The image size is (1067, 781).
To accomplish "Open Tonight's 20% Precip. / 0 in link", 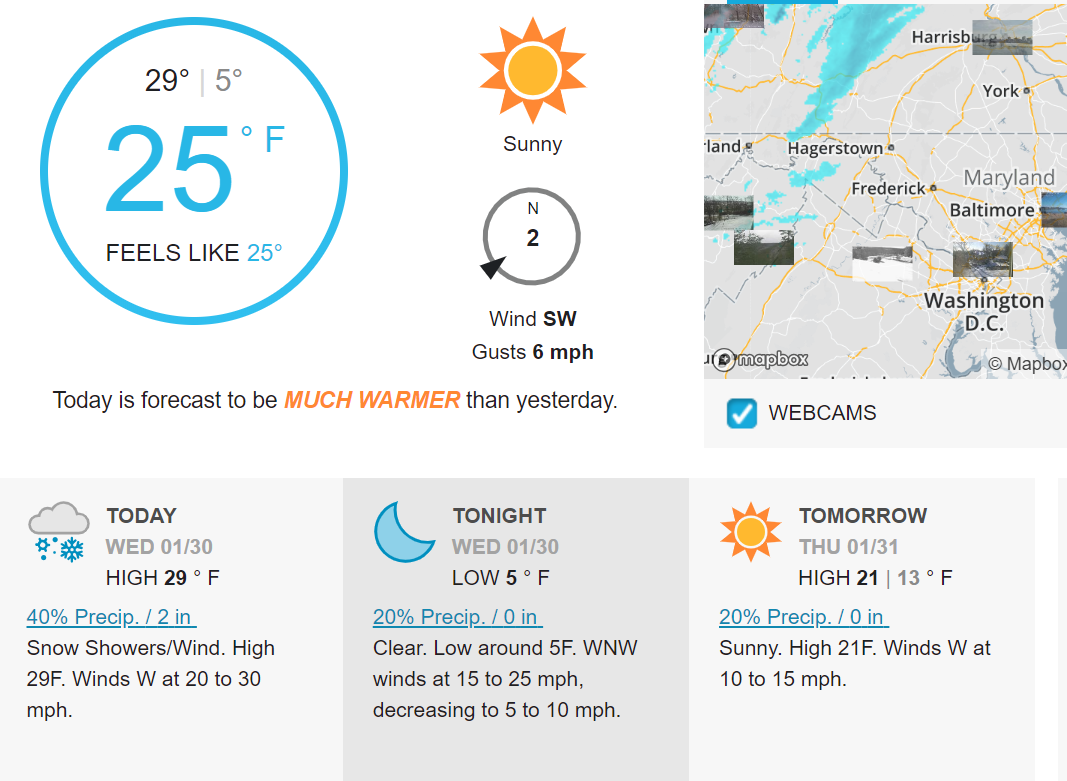I will pos(458,617).
